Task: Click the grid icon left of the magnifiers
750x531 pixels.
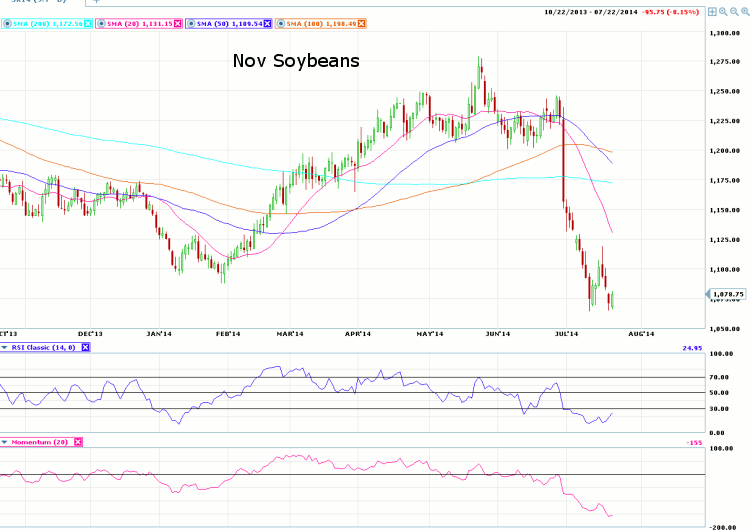Action: 711,12
